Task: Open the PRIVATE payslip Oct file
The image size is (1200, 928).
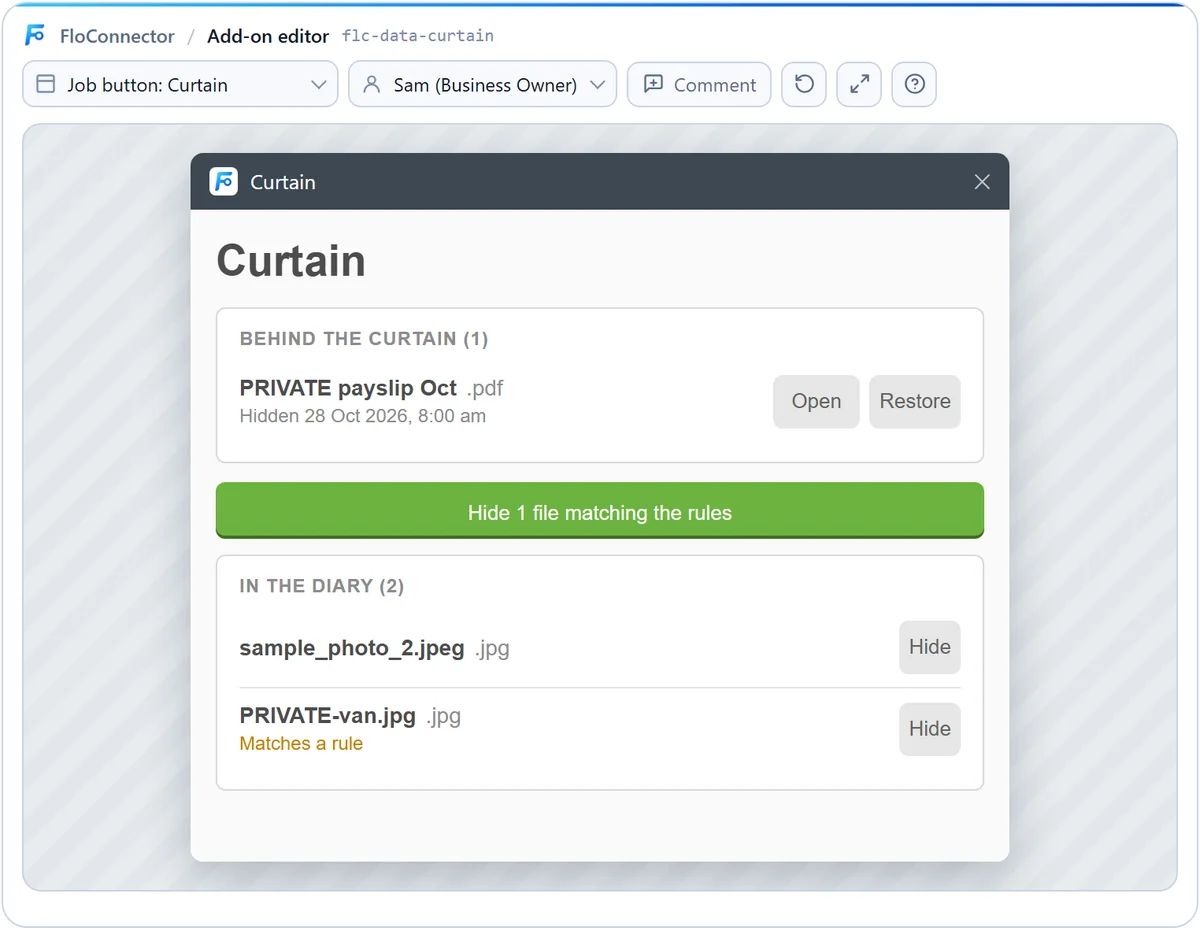Action: (x=816, y=401)
